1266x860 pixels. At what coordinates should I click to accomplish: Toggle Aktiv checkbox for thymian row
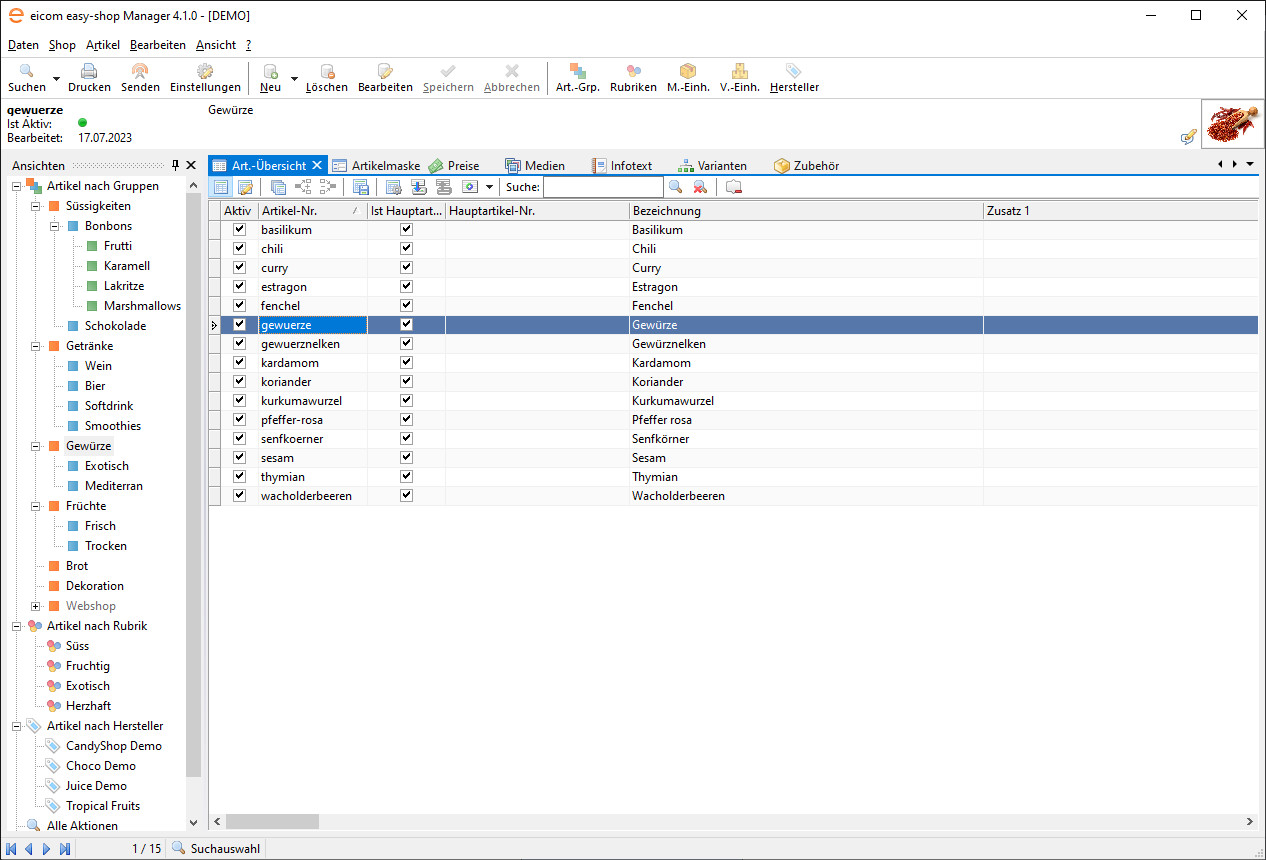click(x=239, y=477)
